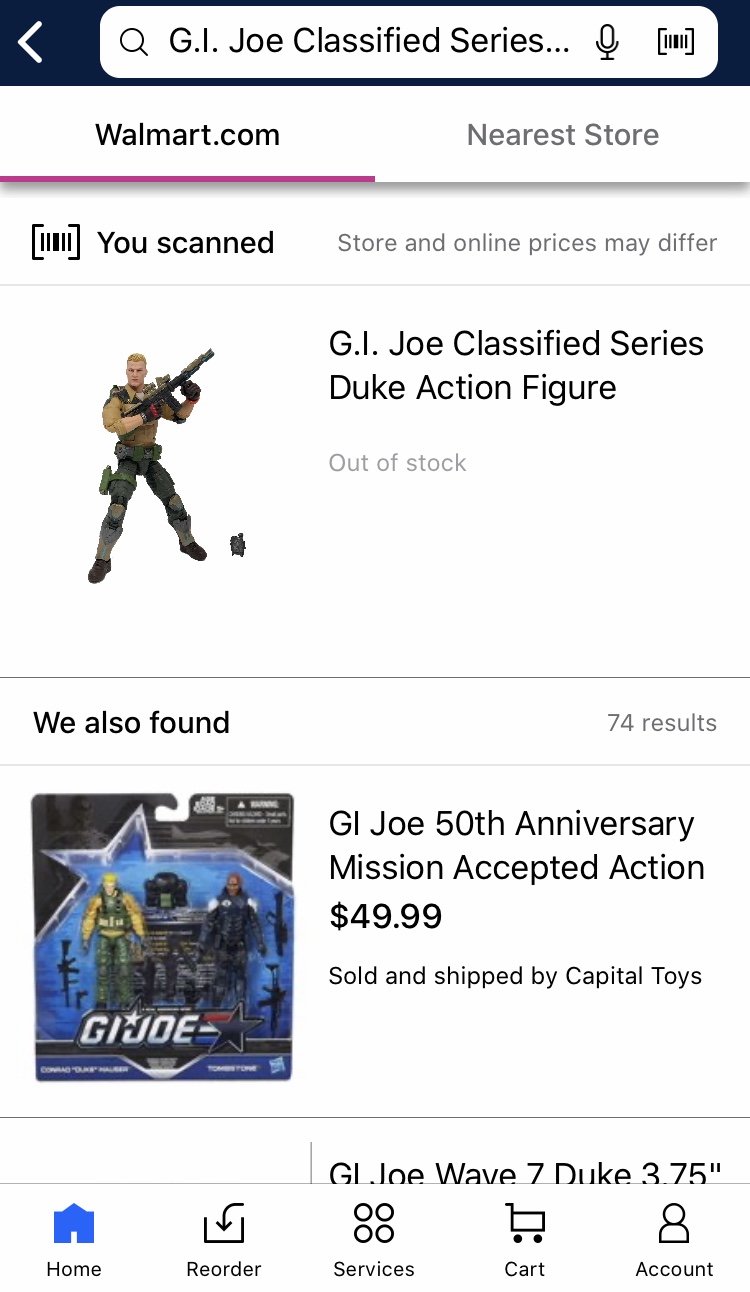The image size is (750, 1292).
Task: Tap Sold and shipped by Capital Toys
Action: pos(515,976)
